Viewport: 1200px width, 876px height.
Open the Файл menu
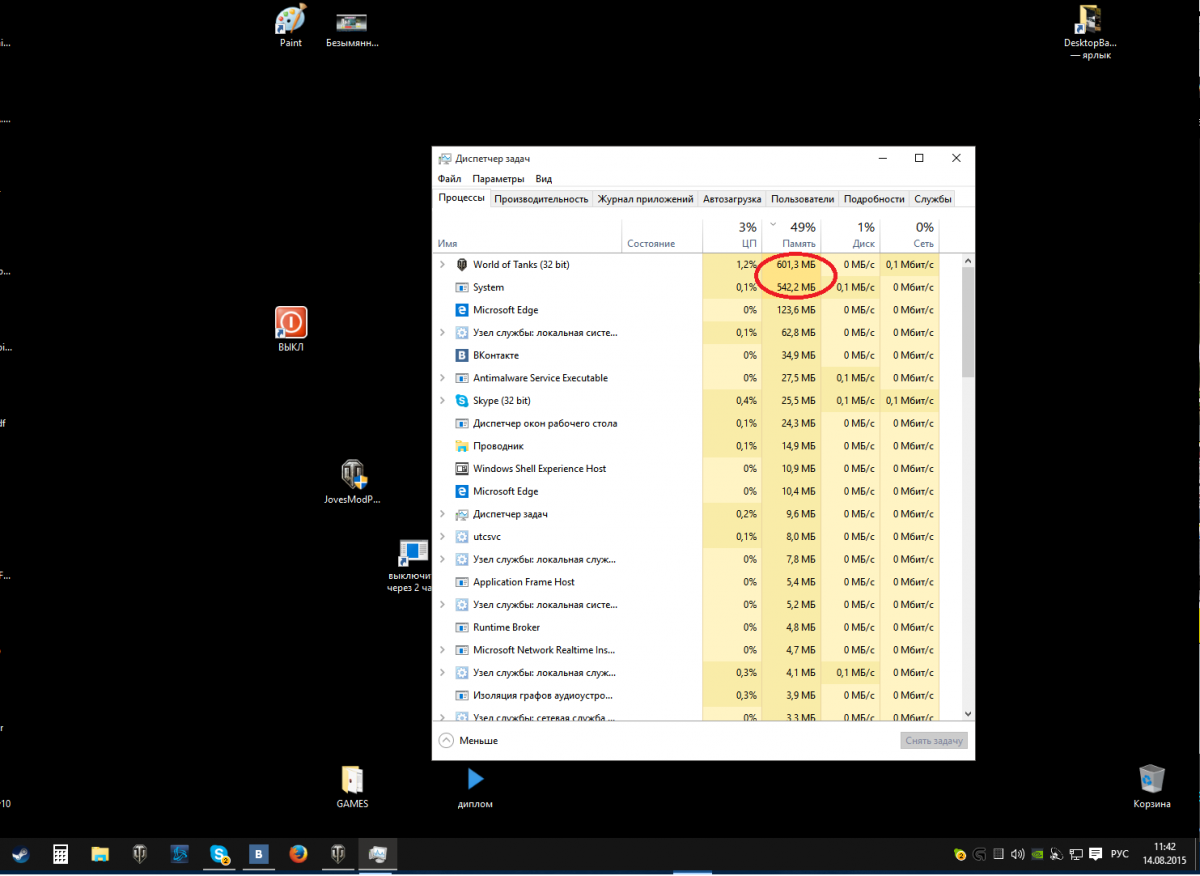click(449, 179)
